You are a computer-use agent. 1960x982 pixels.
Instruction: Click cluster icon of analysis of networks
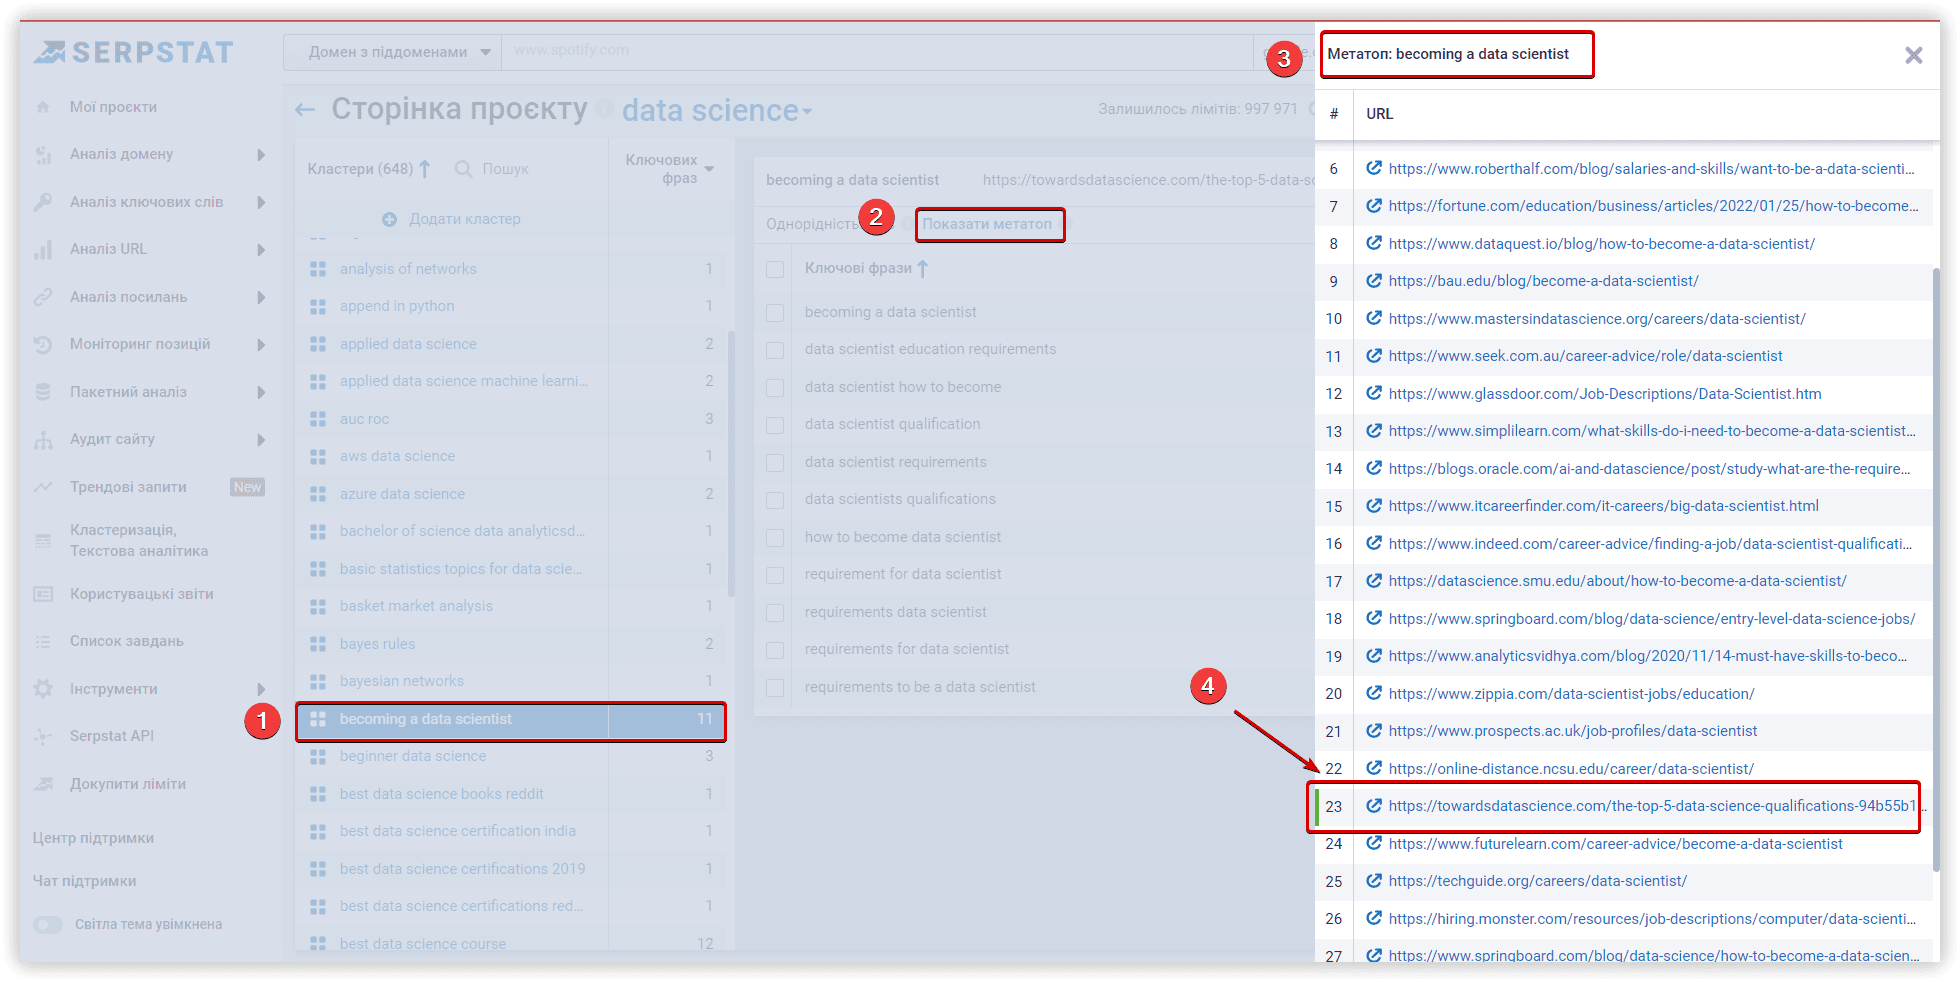318,269
